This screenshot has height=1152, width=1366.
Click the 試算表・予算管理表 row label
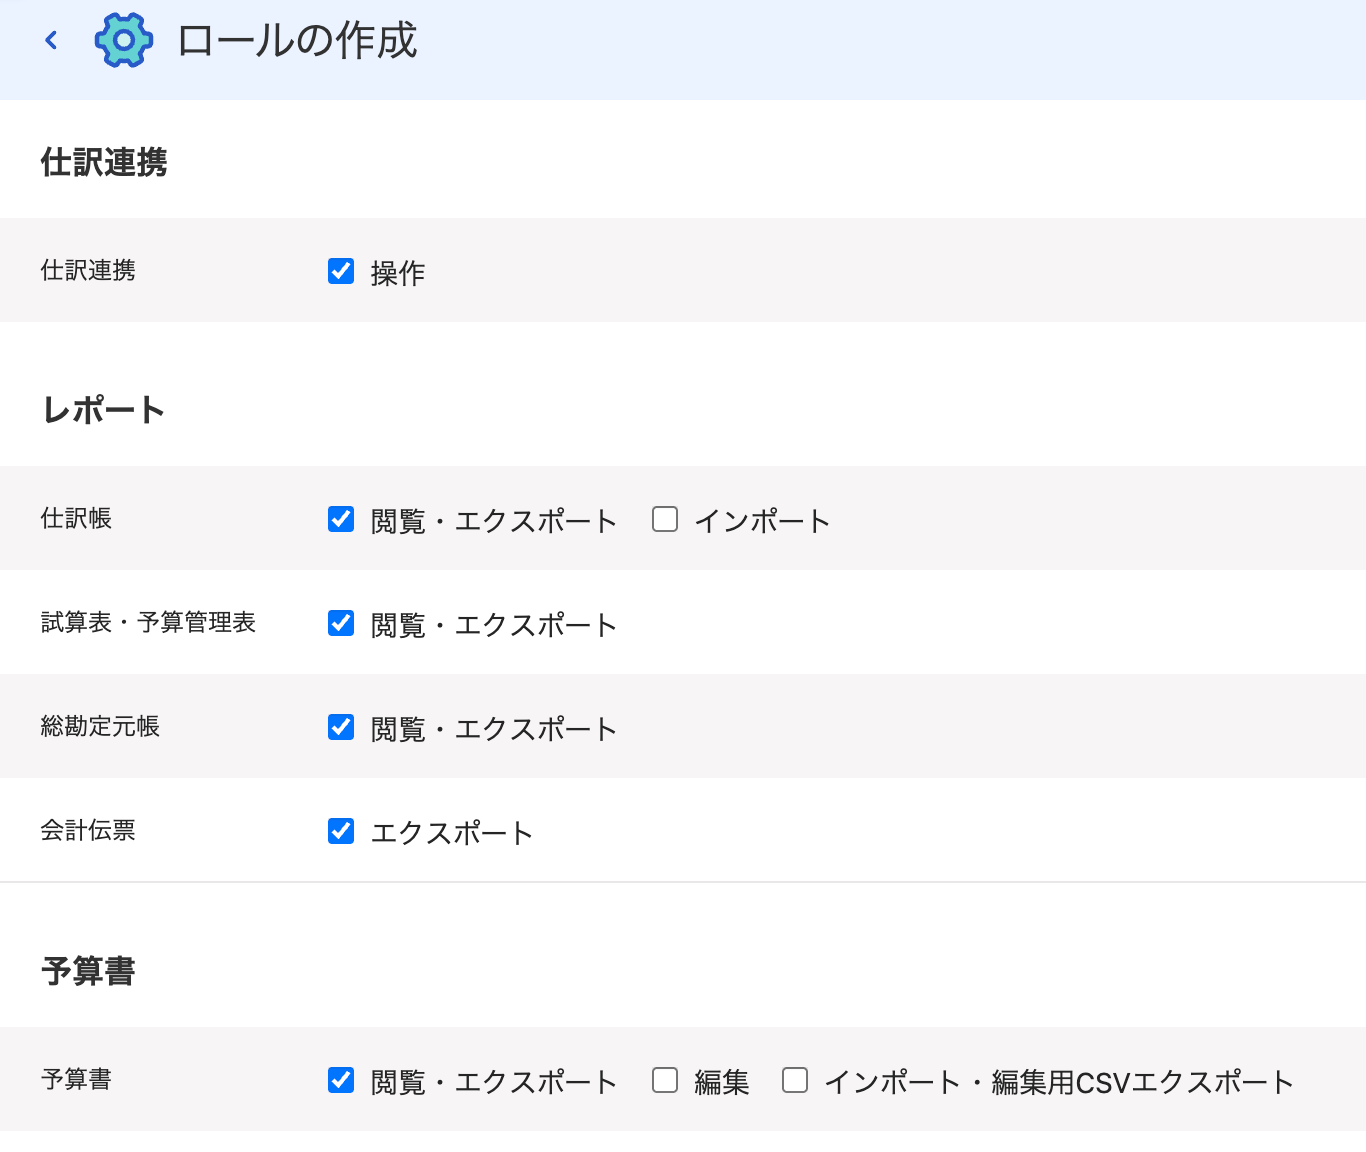(148, 622)
